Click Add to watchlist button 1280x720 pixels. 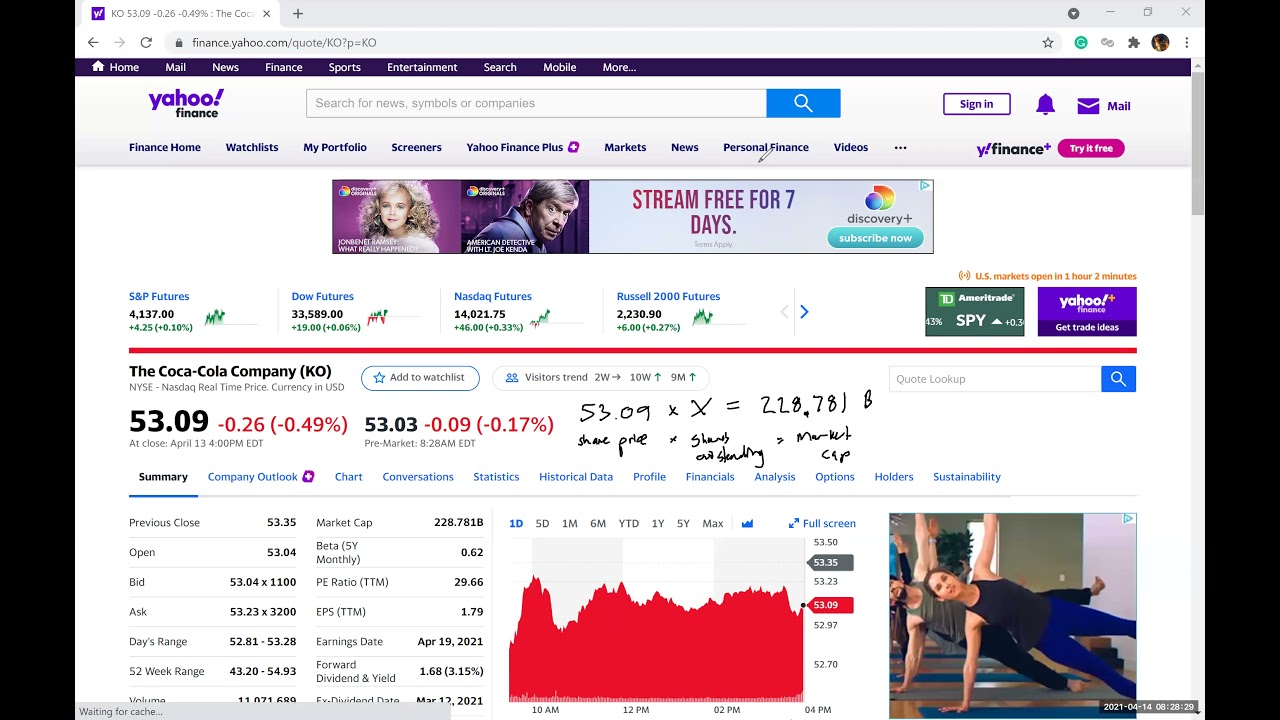(420, 378)
